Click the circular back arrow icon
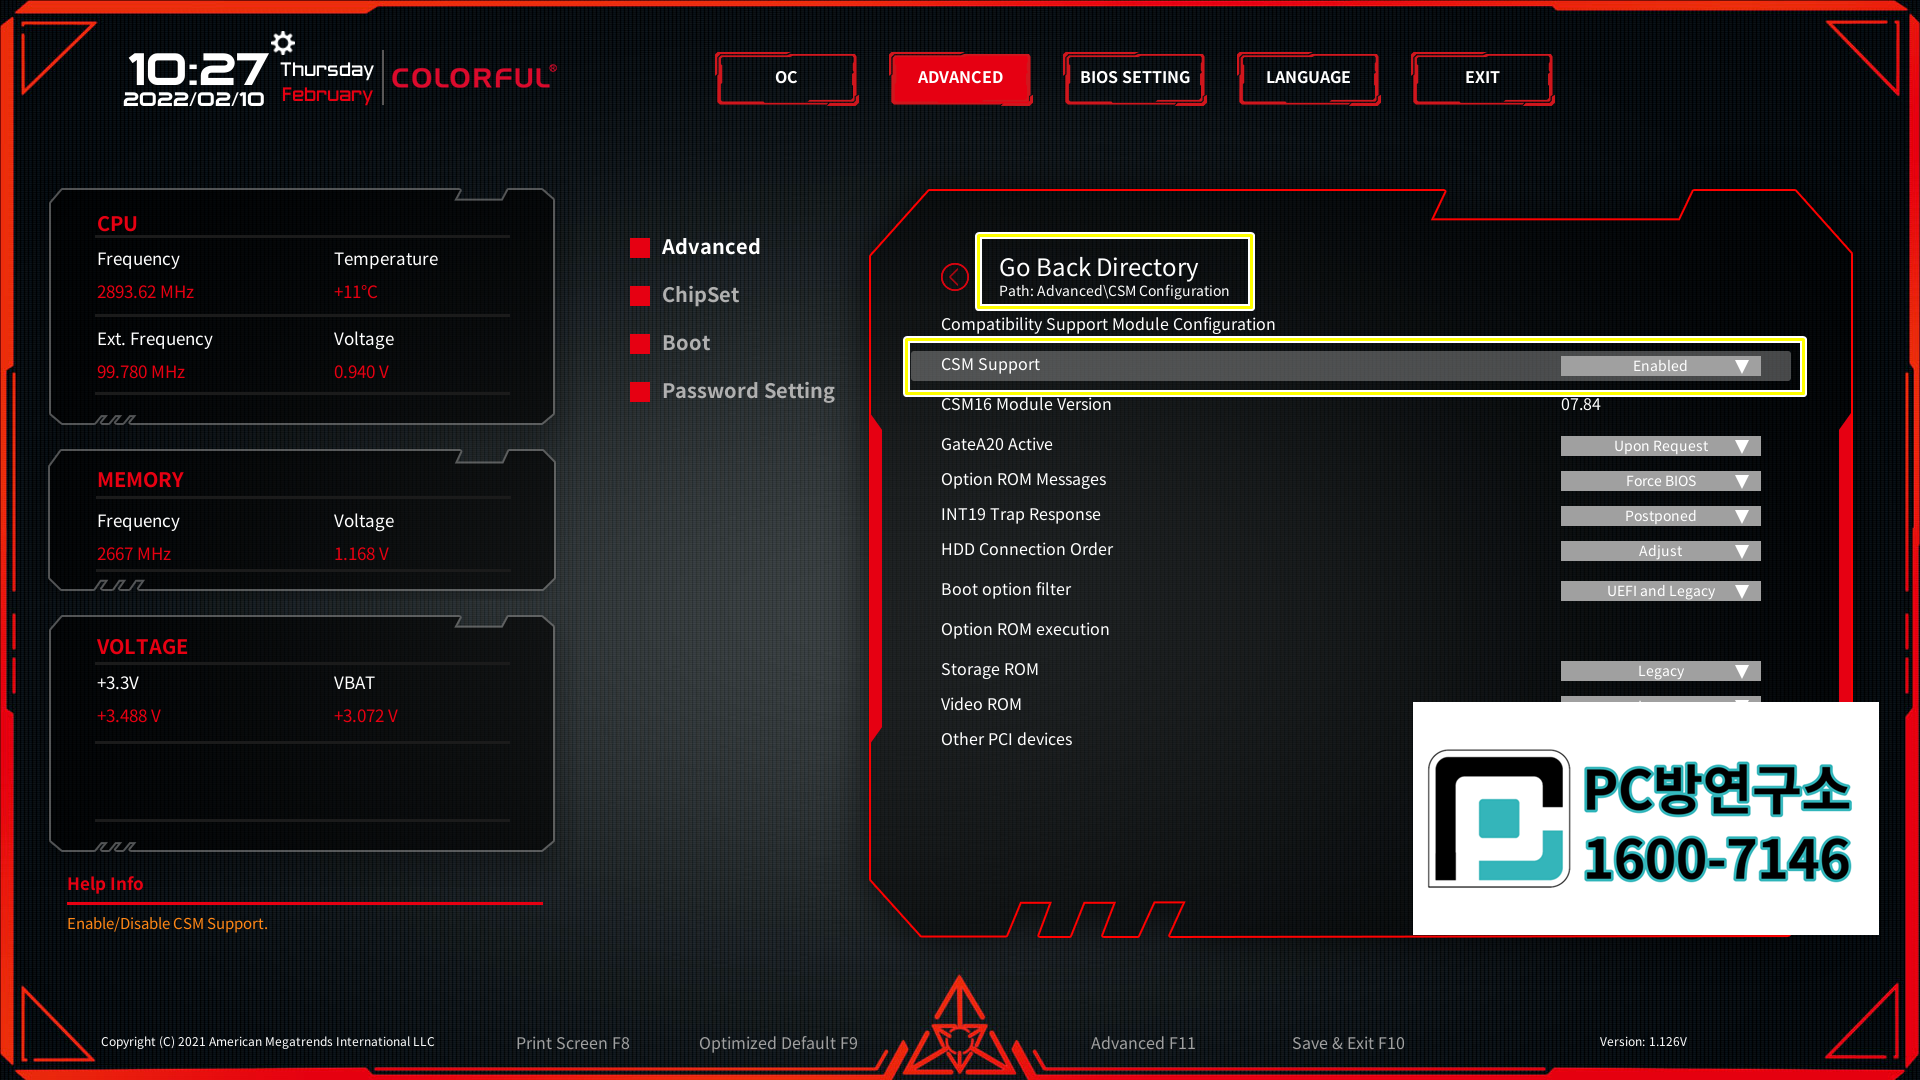 coord(955,277)
